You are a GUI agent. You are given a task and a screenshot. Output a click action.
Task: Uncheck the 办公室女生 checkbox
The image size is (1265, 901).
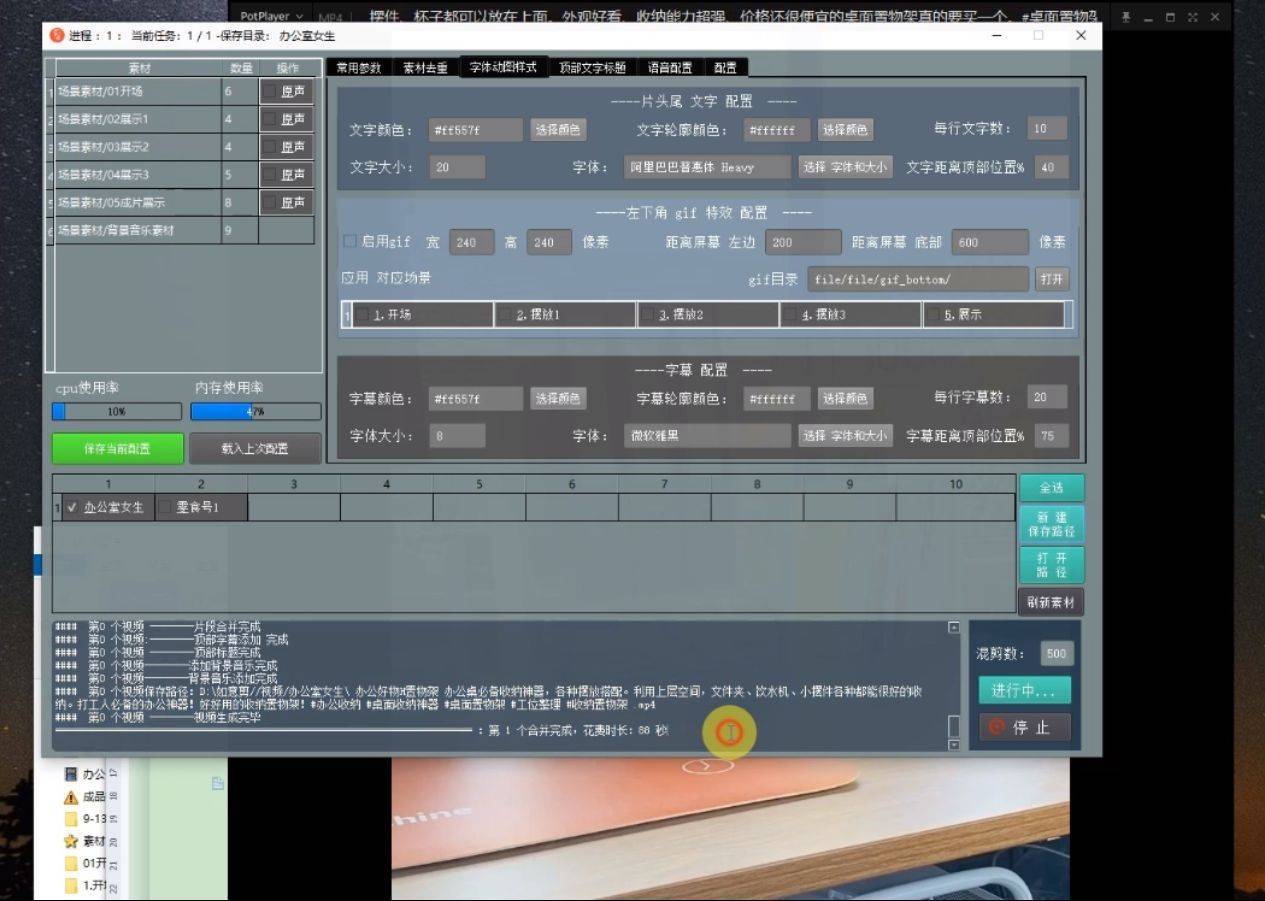click(72, 507)
